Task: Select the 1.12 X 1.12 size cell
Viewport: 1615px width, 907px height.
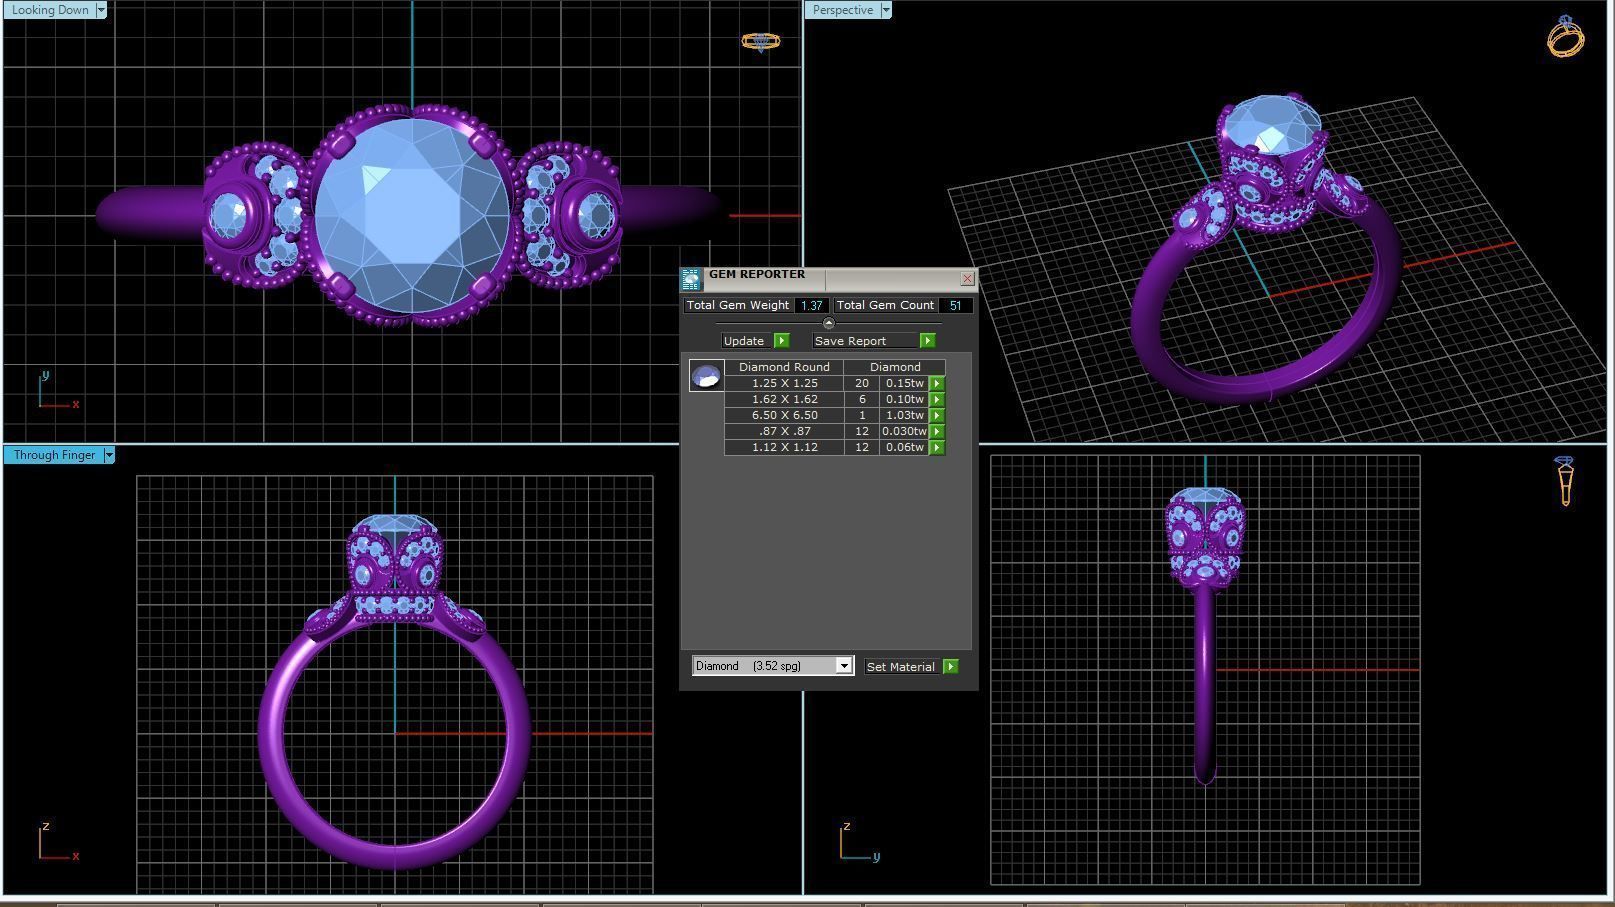Action: (785, 447)
